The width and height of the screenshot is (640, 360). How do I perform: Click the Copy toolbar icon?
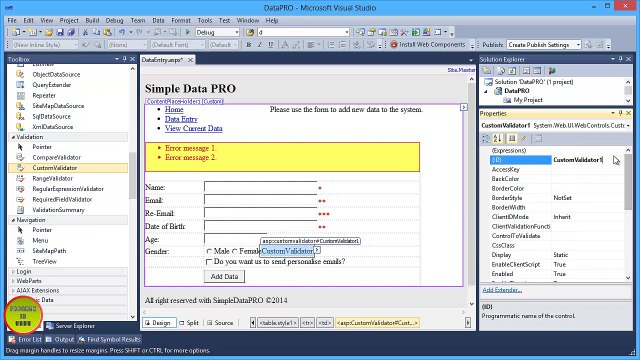(96, 32)
